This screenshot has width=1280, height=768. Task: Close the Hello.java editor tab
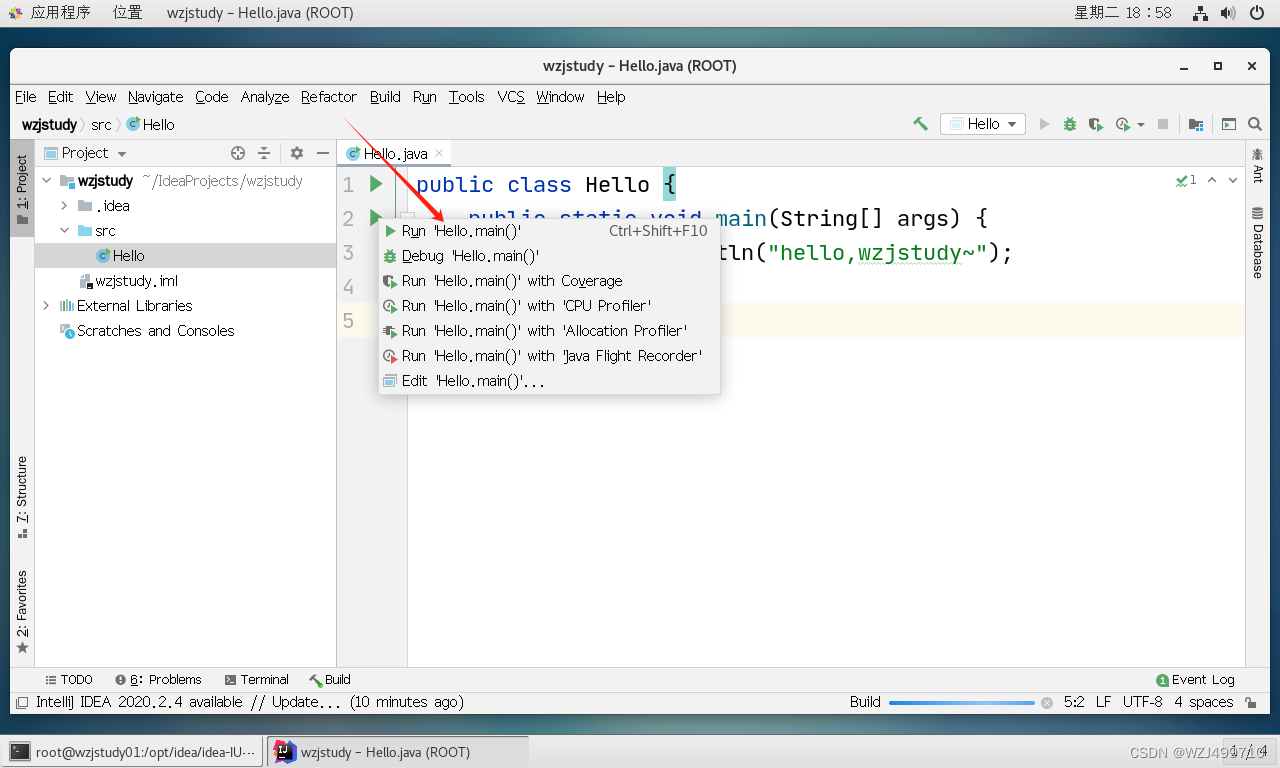click(439, 153)
